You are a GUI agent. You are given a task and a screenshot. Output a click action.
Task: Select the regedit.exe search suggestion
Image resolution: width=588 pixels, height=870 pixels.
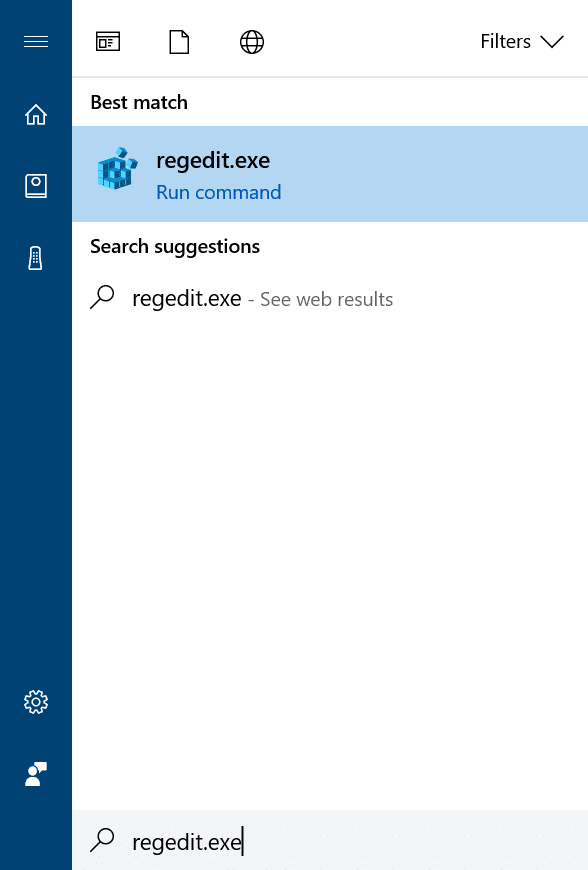click(x=186, y=298)
